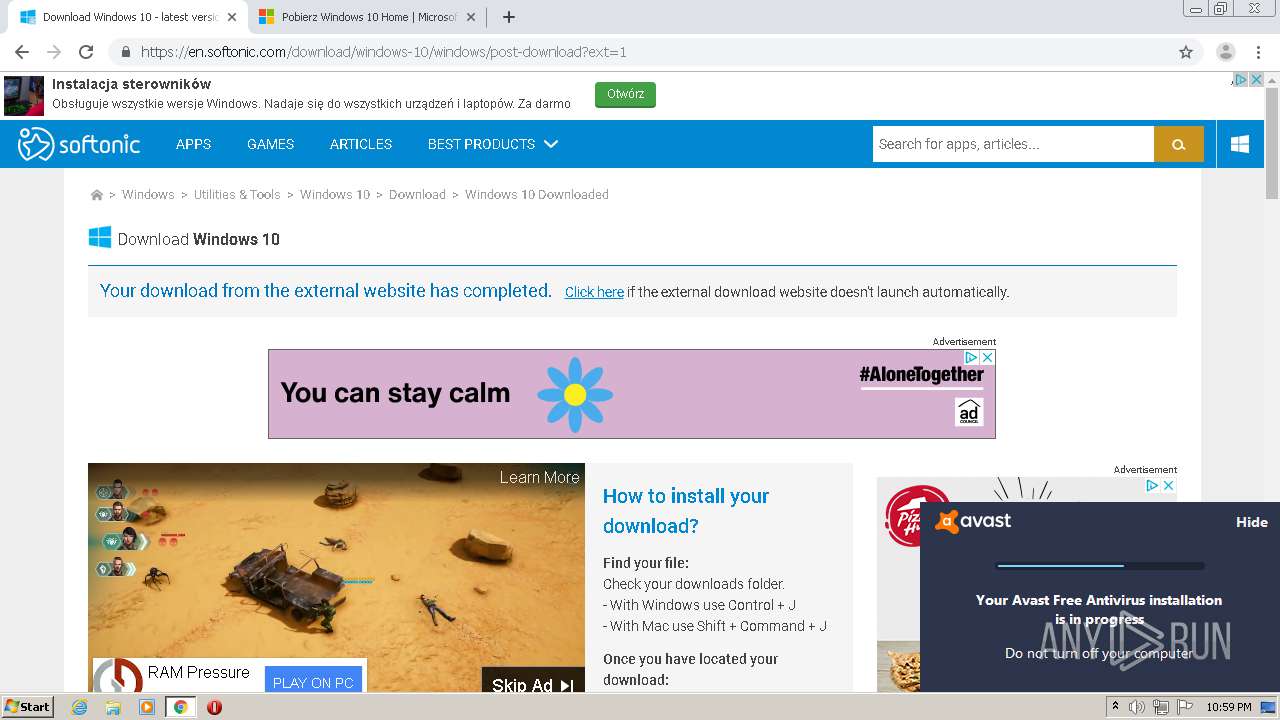Expand the BEST PRODUCTS dropdown

coord(492,144)
